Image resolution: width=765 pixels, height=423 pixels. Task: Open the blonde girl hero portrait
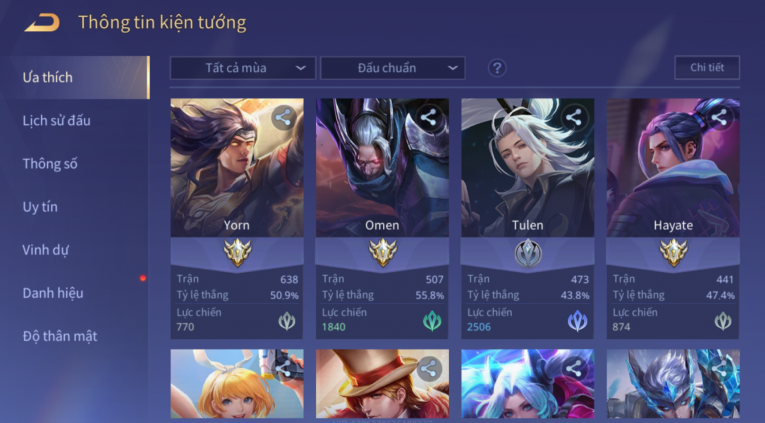(x=237, y=383)
